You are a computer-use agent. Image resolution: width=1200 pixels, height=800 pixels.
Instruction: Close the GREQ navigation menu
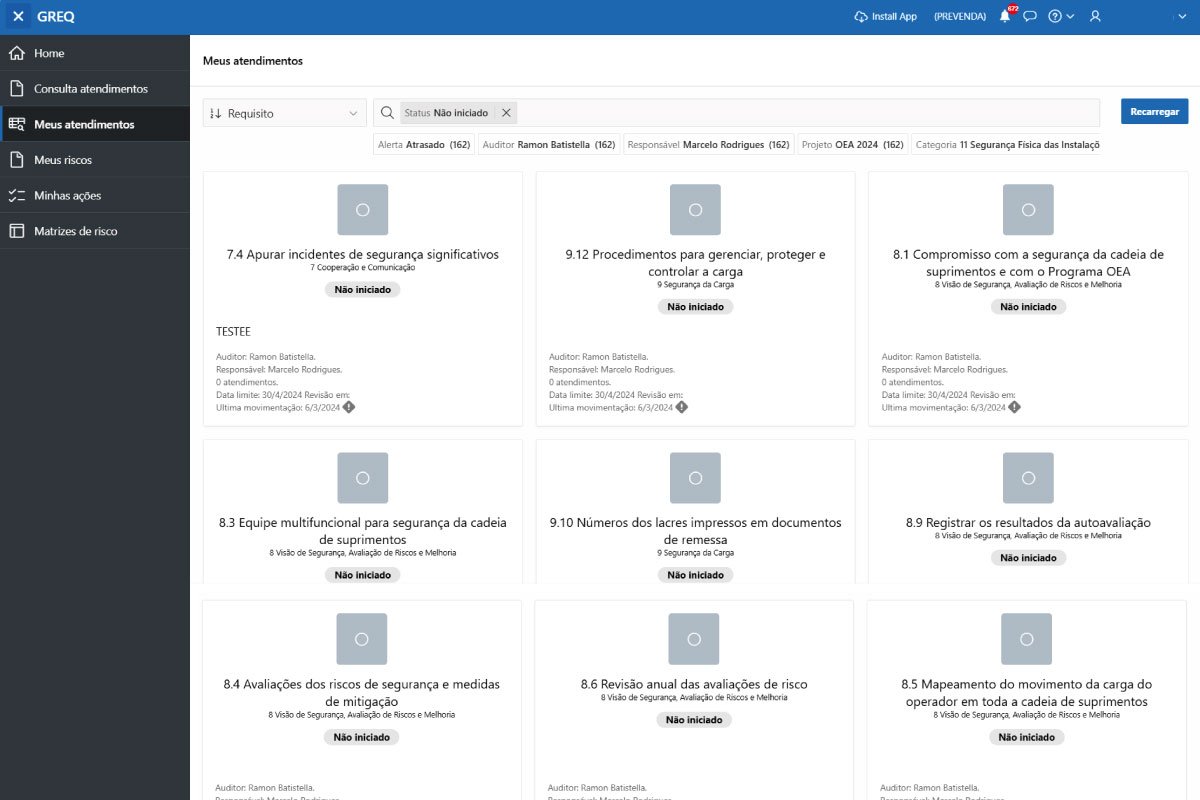18,17
